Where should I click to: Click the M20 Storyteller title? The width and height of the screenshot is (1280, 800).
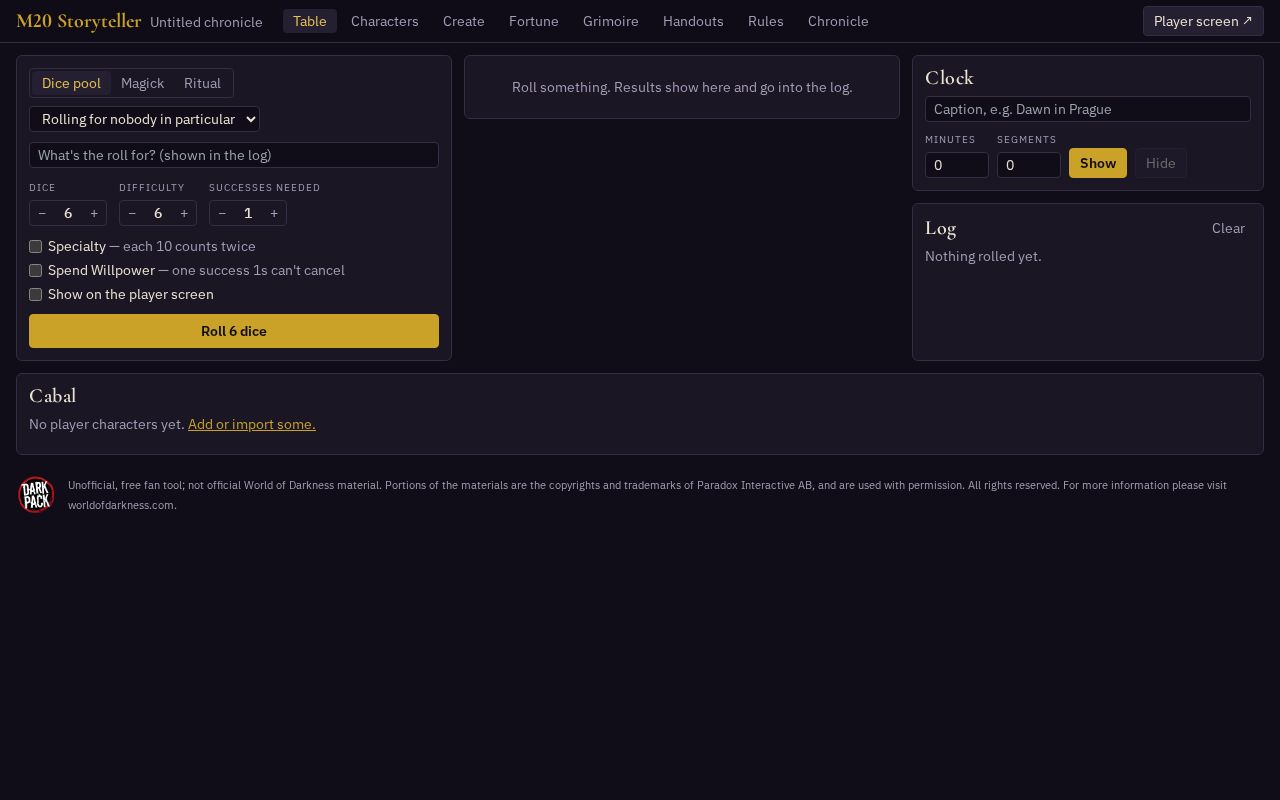pyautogui.click(x=79, y=21)
